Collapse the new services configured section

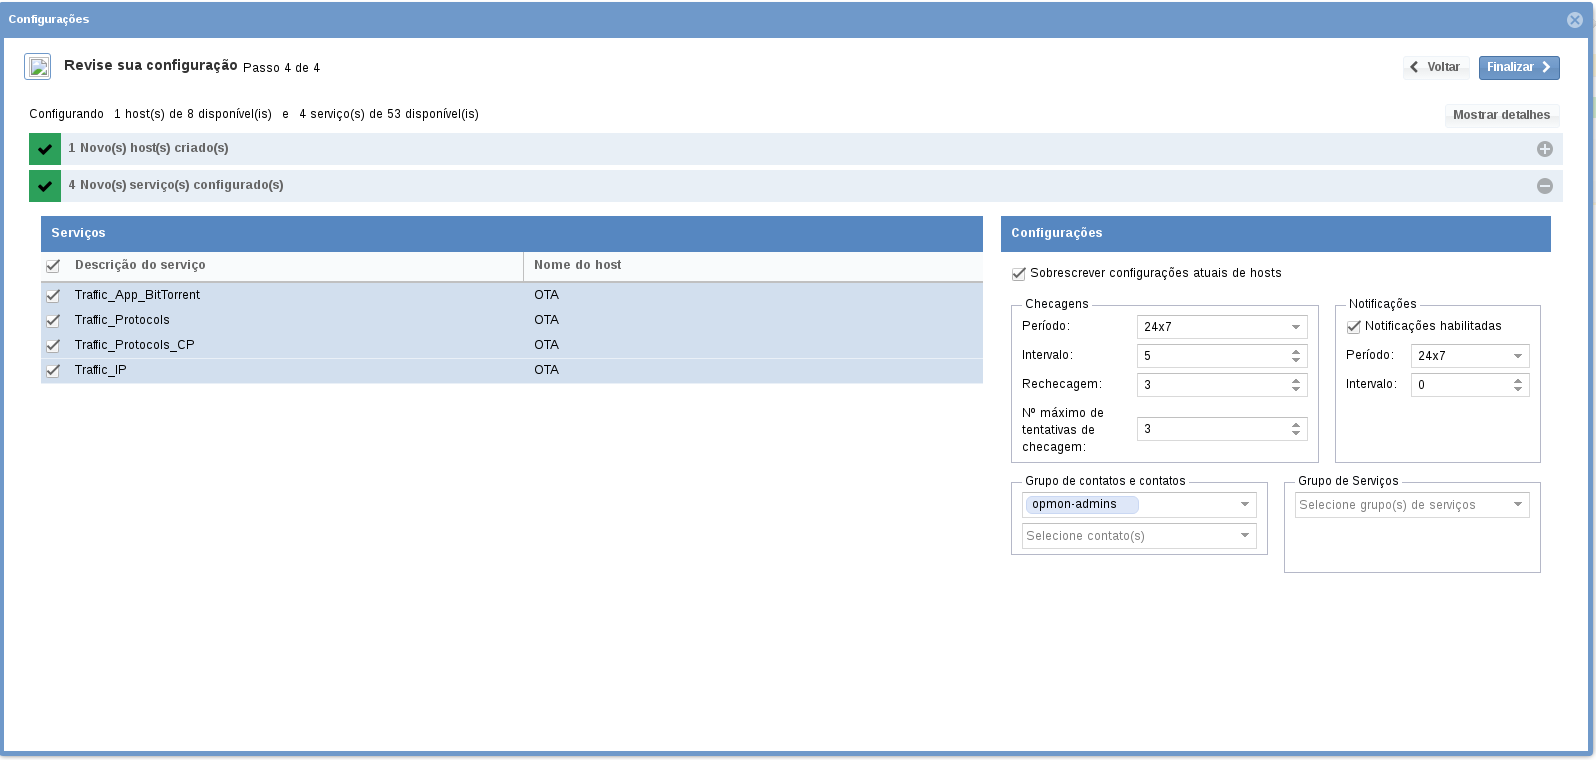pyautogui.click(x=1544, y=186)
